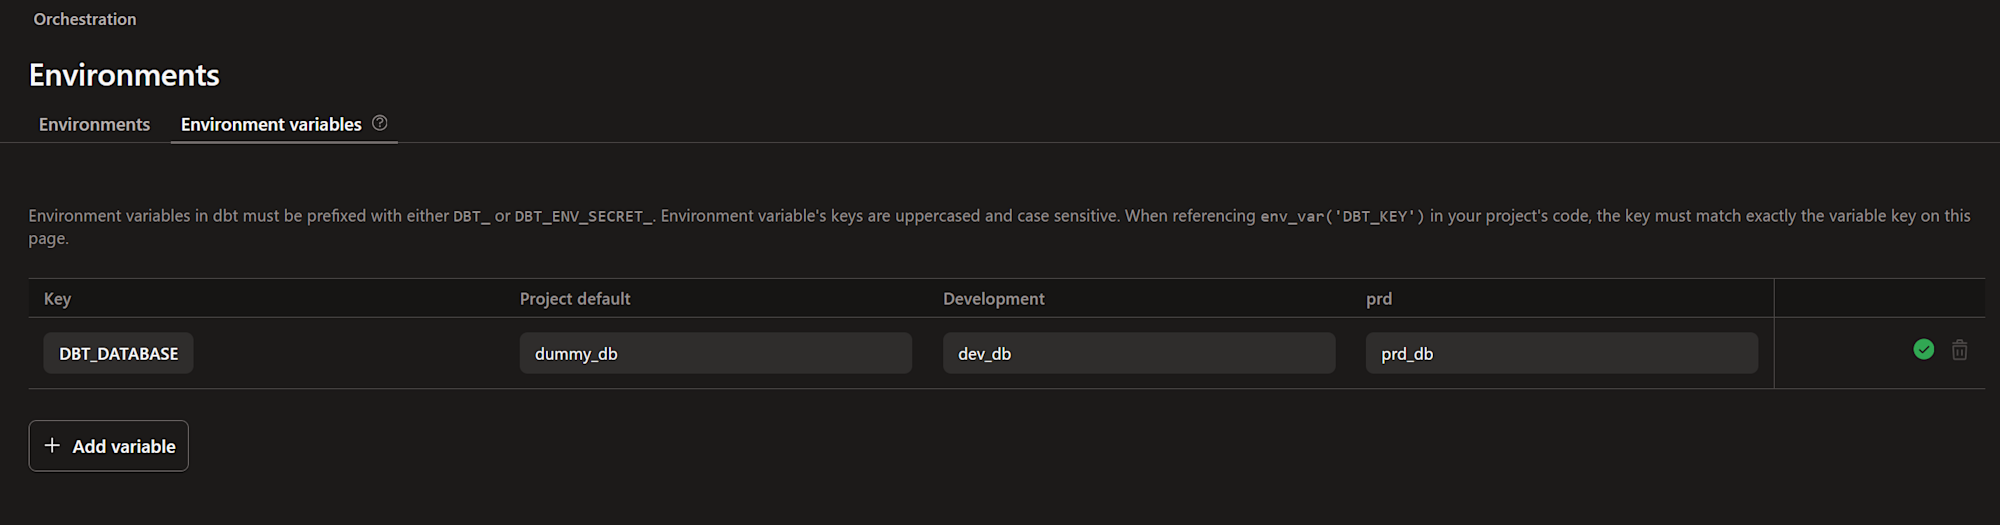Edit the prd_db value field
The image size is (2000, 525).
pos(1561,353)
